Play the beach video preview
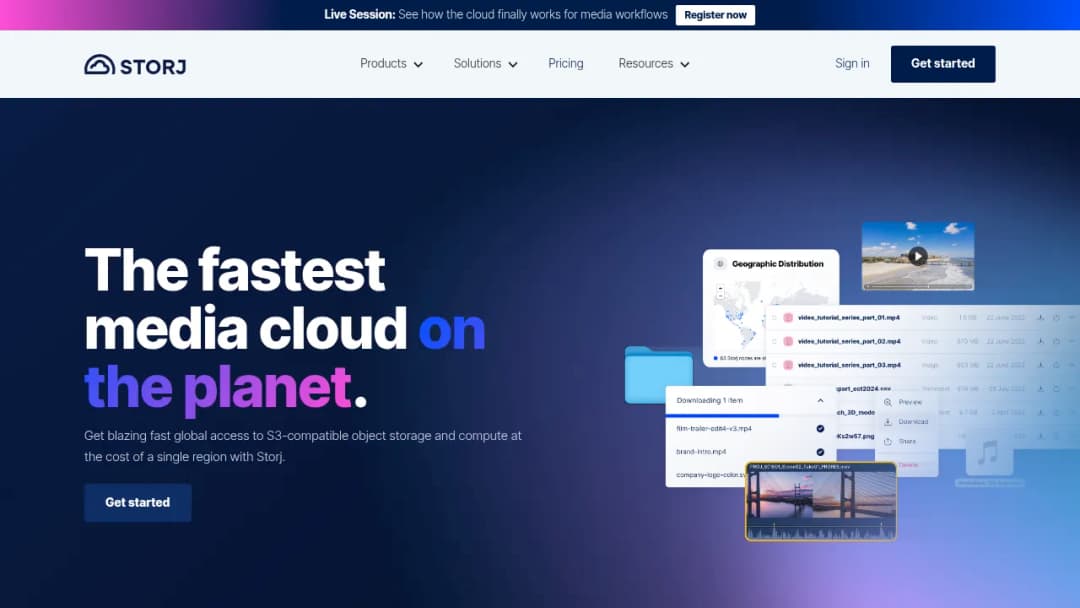The height and width of the screenshot is (608, 1080). click(917, 255)
